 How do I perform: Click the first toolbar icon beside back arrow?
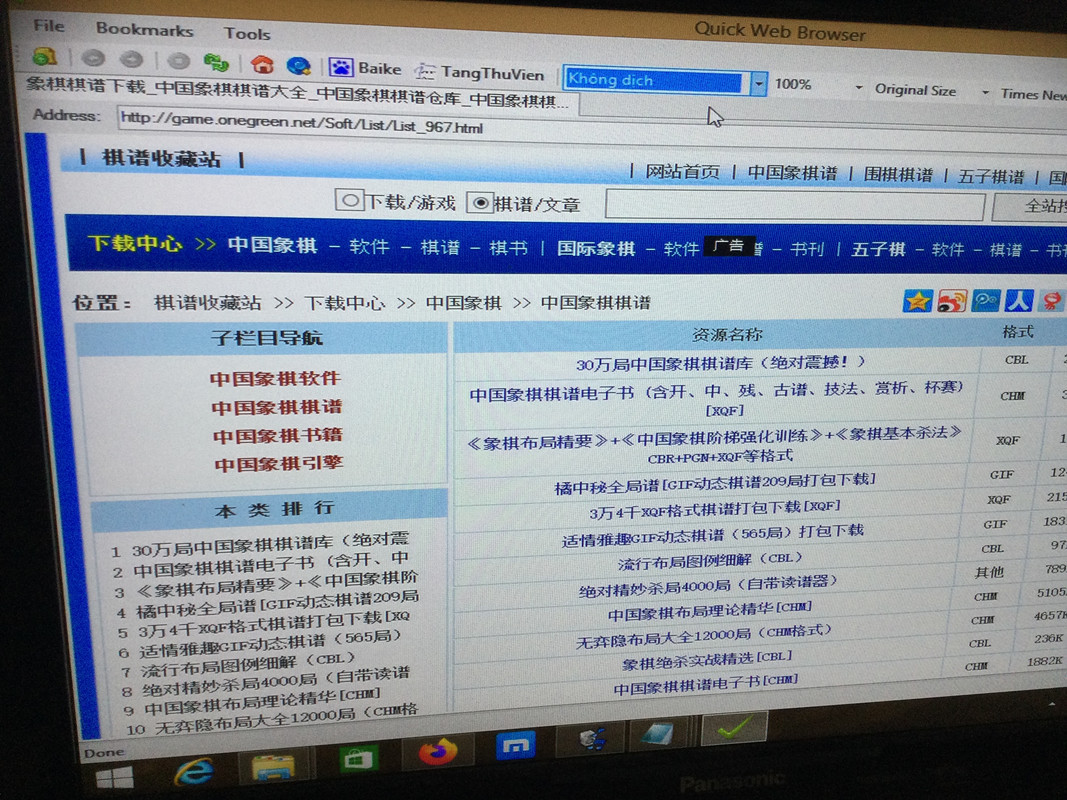tap(44, 56)
